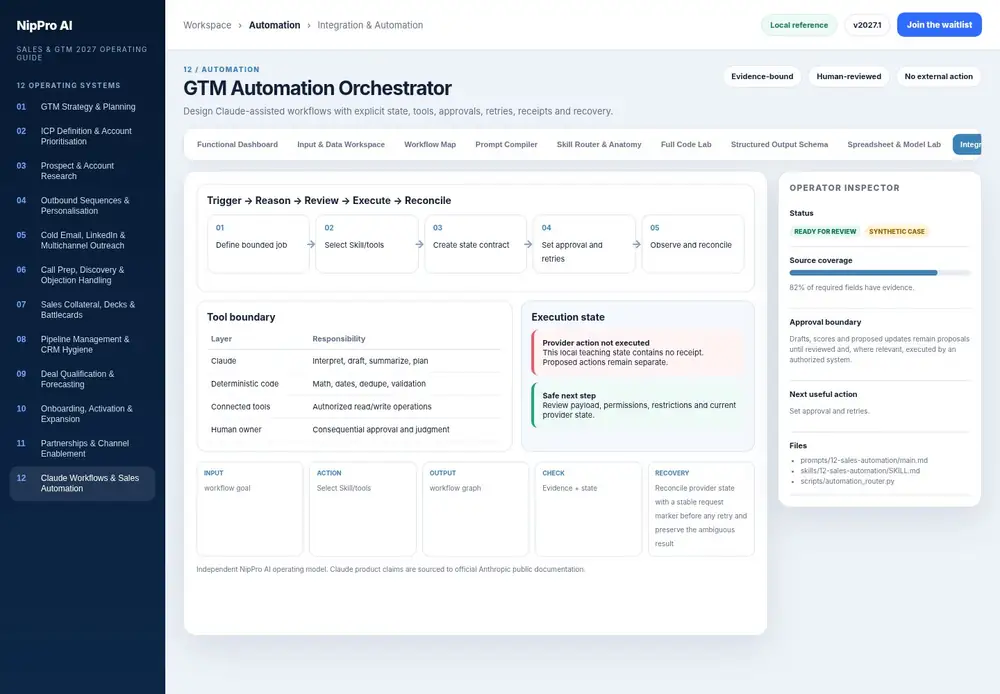The width and height of the screenshot is (1000, 694).
Task: Click the READY FOR REVIEW status badge
Action: (825, 232)
